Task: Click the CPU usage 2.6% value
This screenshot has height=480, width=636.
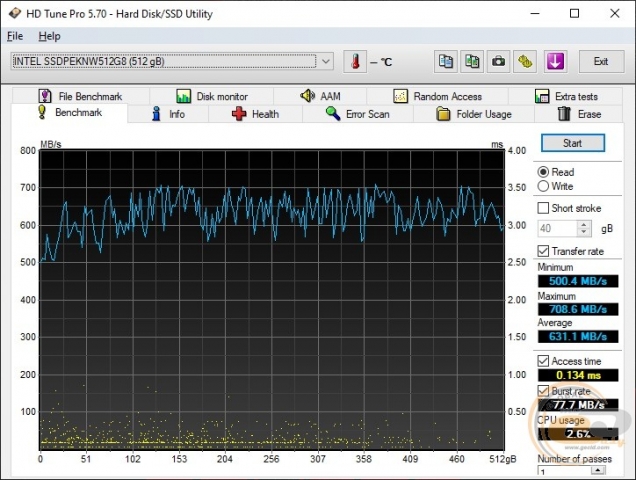Action: click(578, 434)
